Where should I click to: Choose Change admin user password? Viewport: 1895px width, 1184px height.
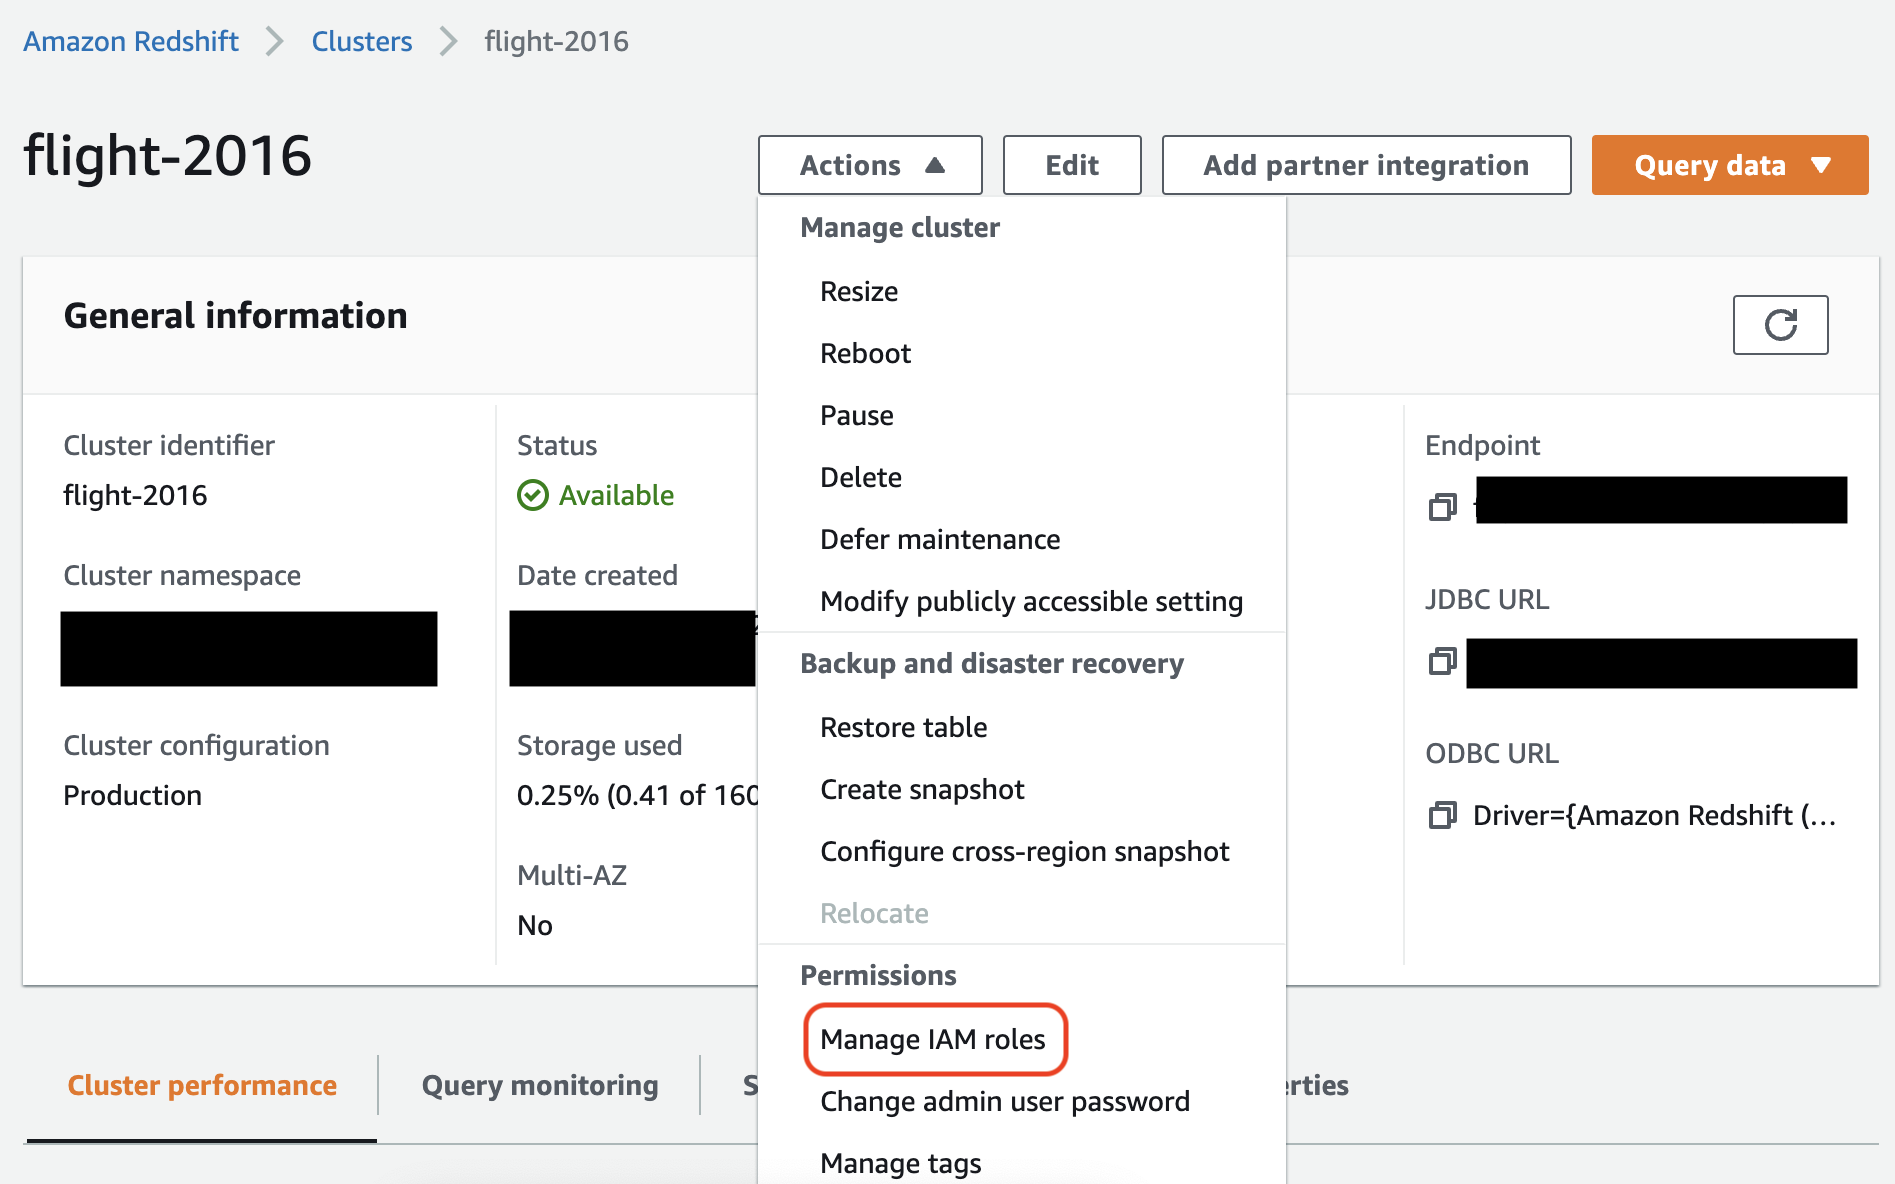click(1004, 1101)
